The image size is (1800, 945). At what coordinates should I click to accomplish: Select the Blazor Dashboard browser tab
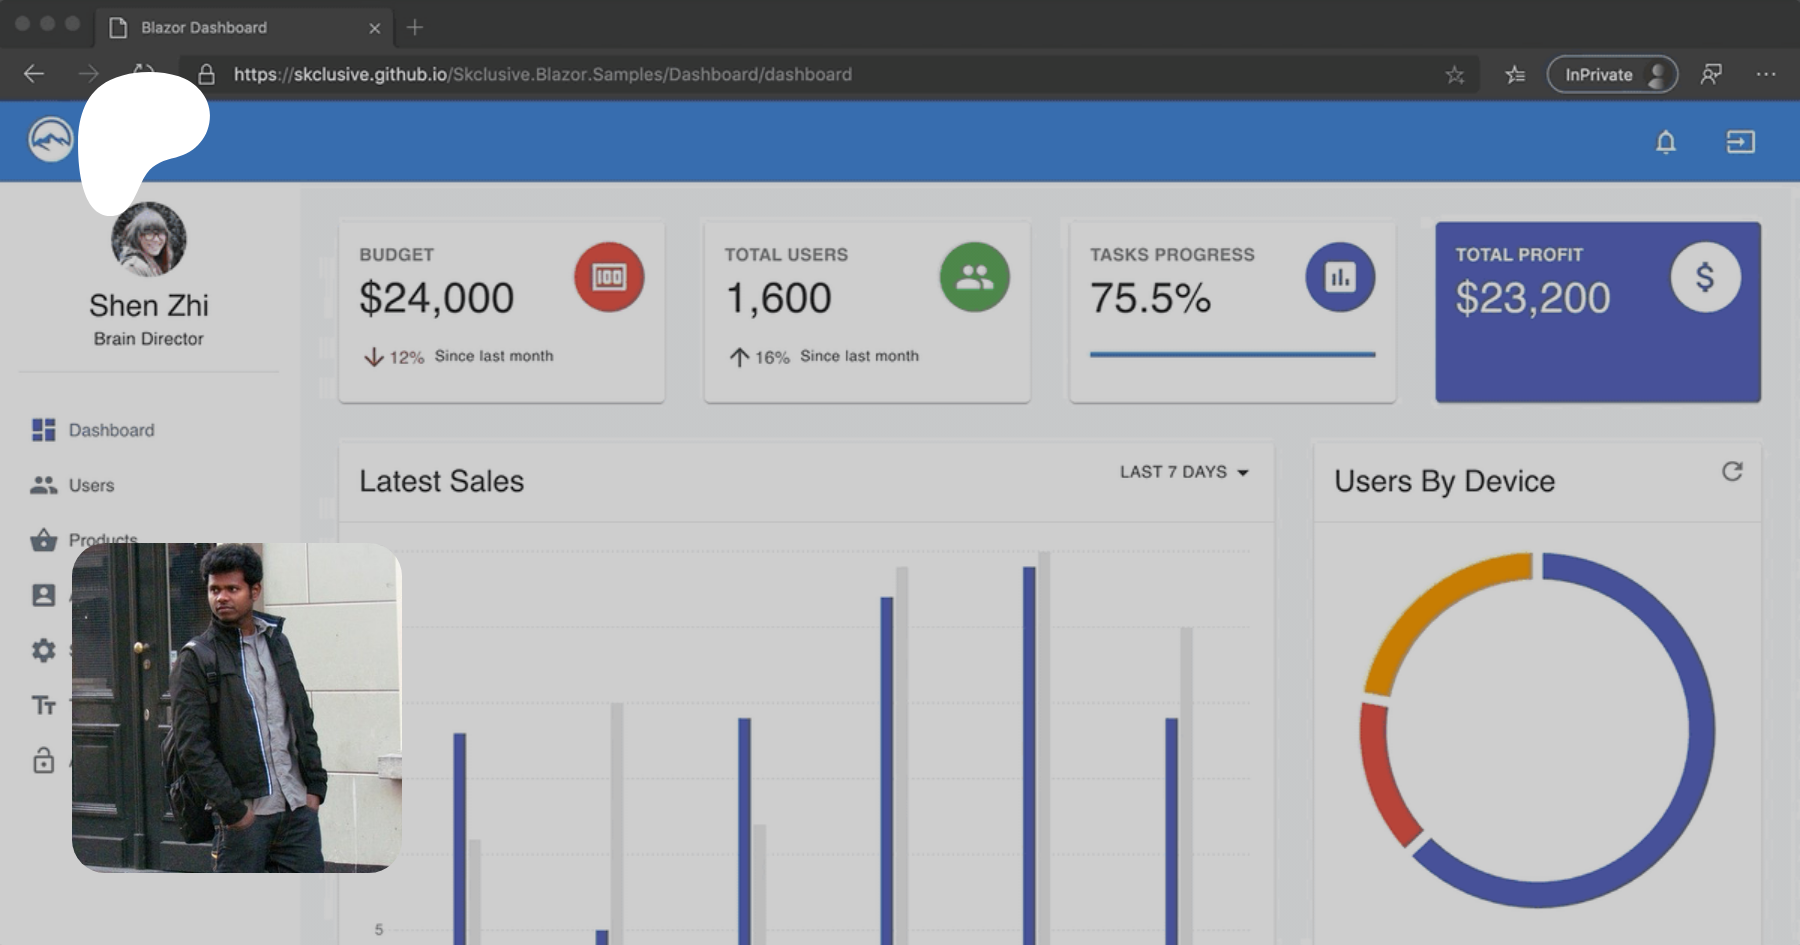pos(204,27)
